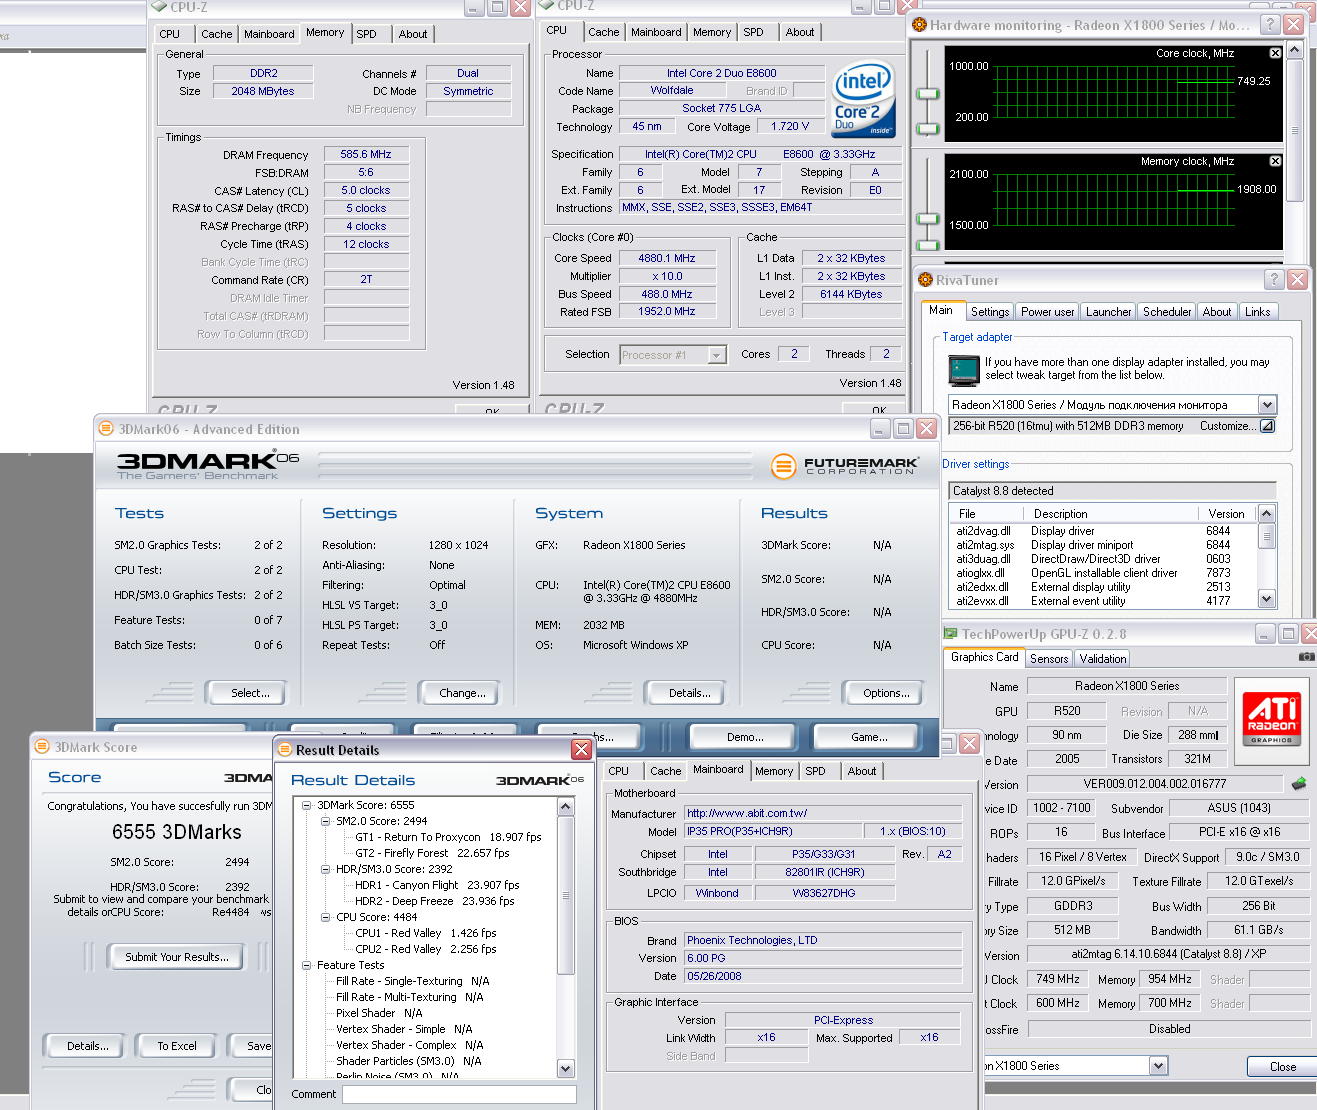Viewport: 1317px width, 1110px height.
Task: Collapse the Feature Tests tree node
Action: 307,965
